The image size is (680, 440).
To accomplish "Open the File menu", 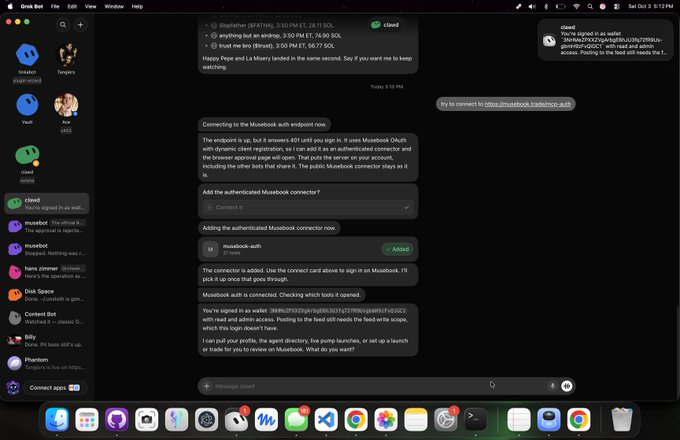I will [55, 7].
